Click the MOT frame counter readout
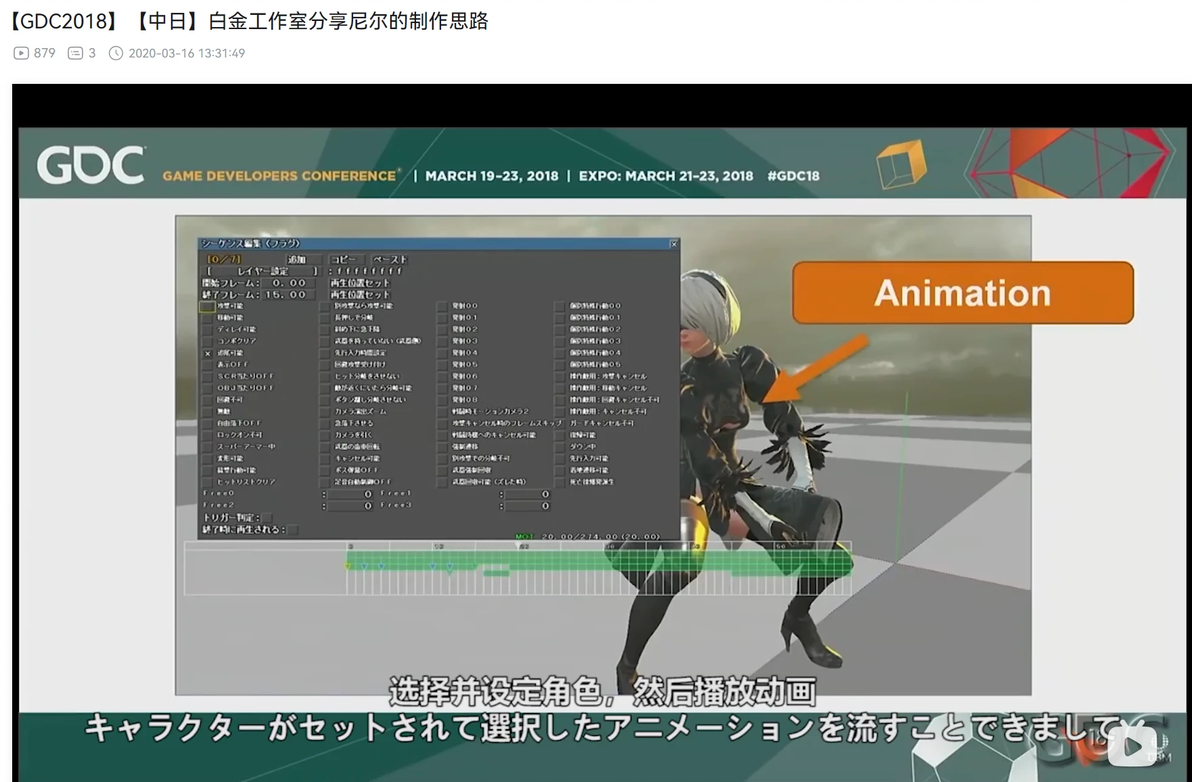The image size is (1192, 782). 588,537
